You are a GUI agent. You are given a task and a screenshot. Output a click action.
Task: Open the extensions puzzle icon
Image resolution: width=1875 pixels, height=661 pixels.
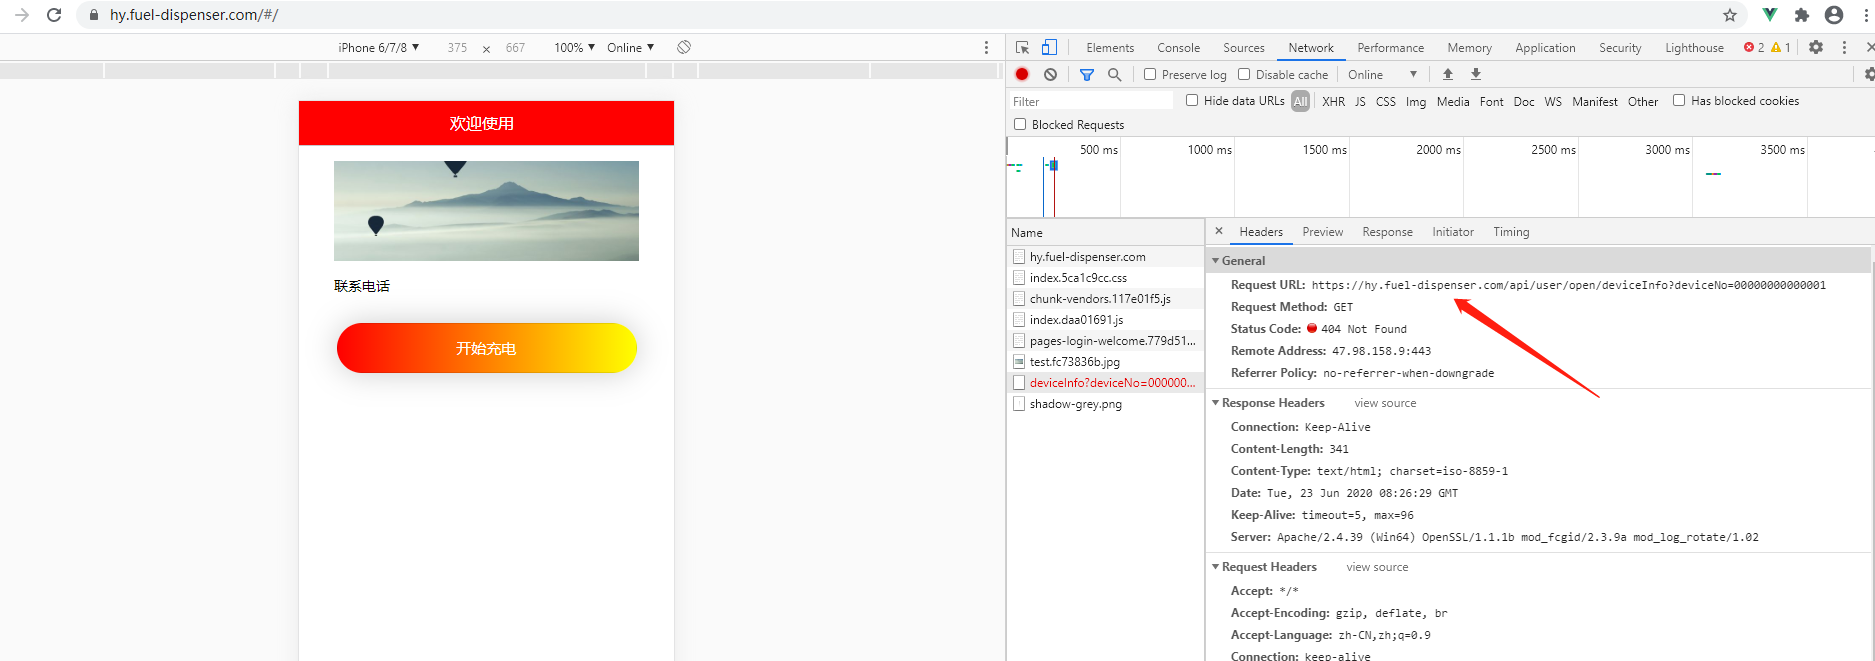pos(1802,15)
